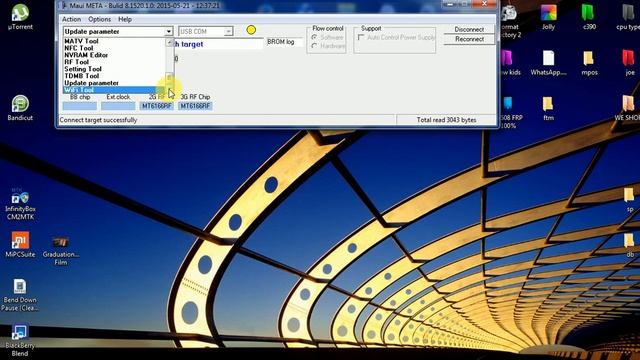
Task: Open the ftm folder
Action: coord(548,109)
